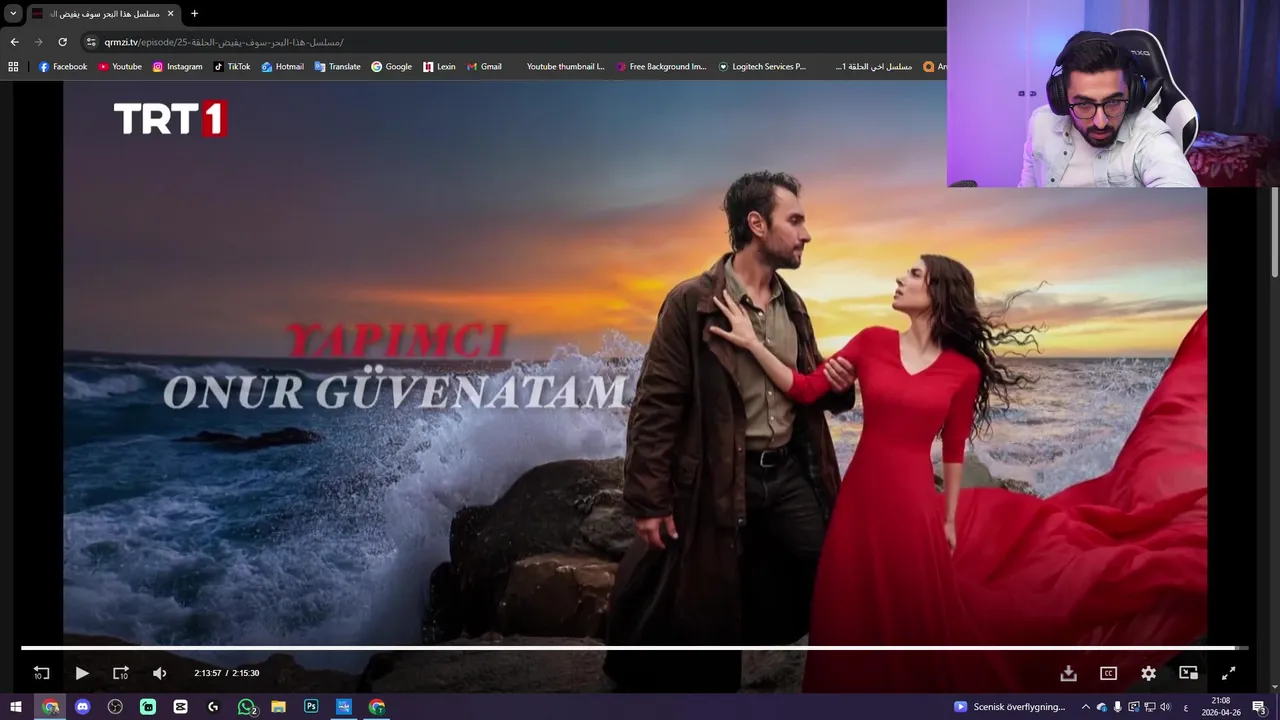
Task: Click the Scenisk överflygning taskbar widget
Action: pyautogui.click(x=1010, y=707)
